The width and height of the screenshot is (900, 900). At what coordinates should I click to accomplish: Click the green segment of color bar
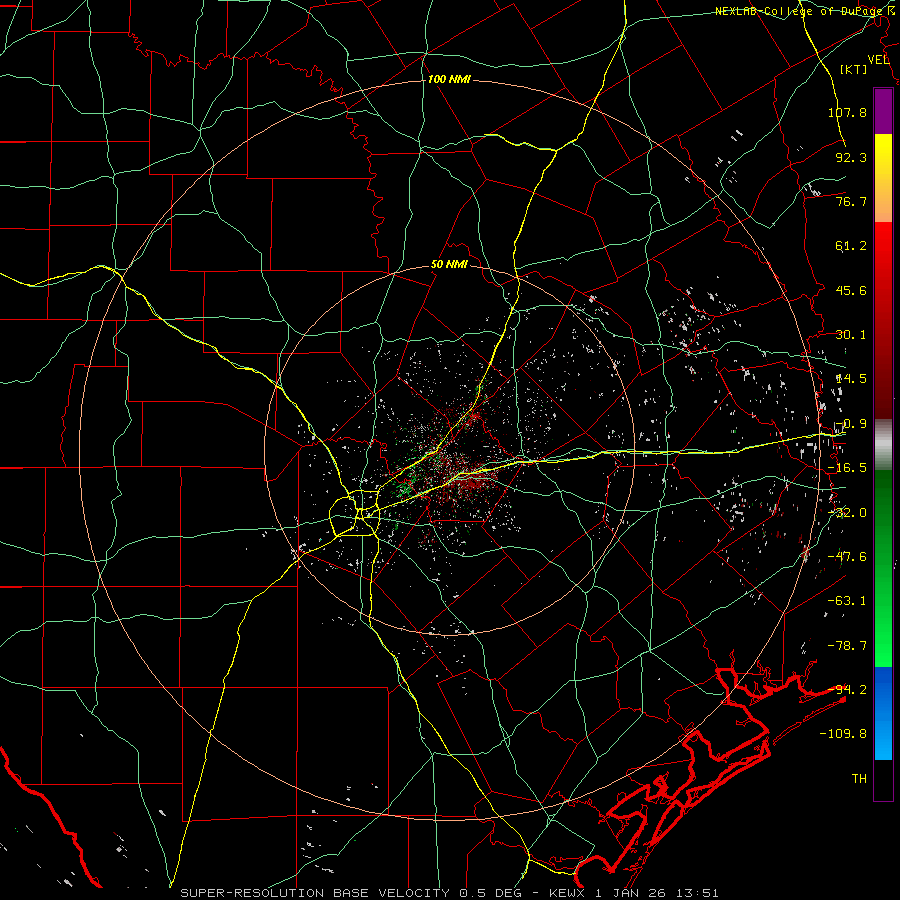click(x=883, y=568)
